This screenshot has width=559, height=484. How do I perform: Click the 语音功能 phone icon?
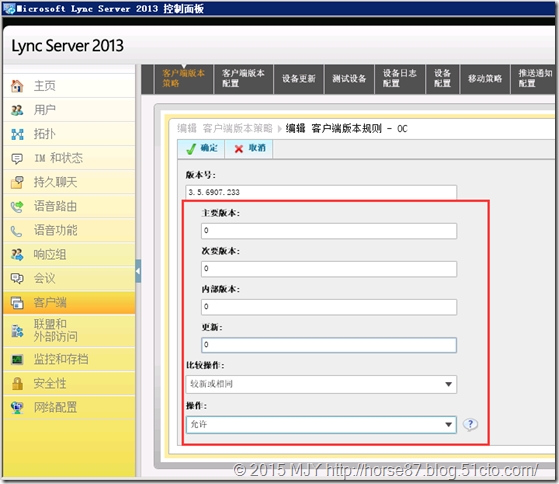coord(17,231)
